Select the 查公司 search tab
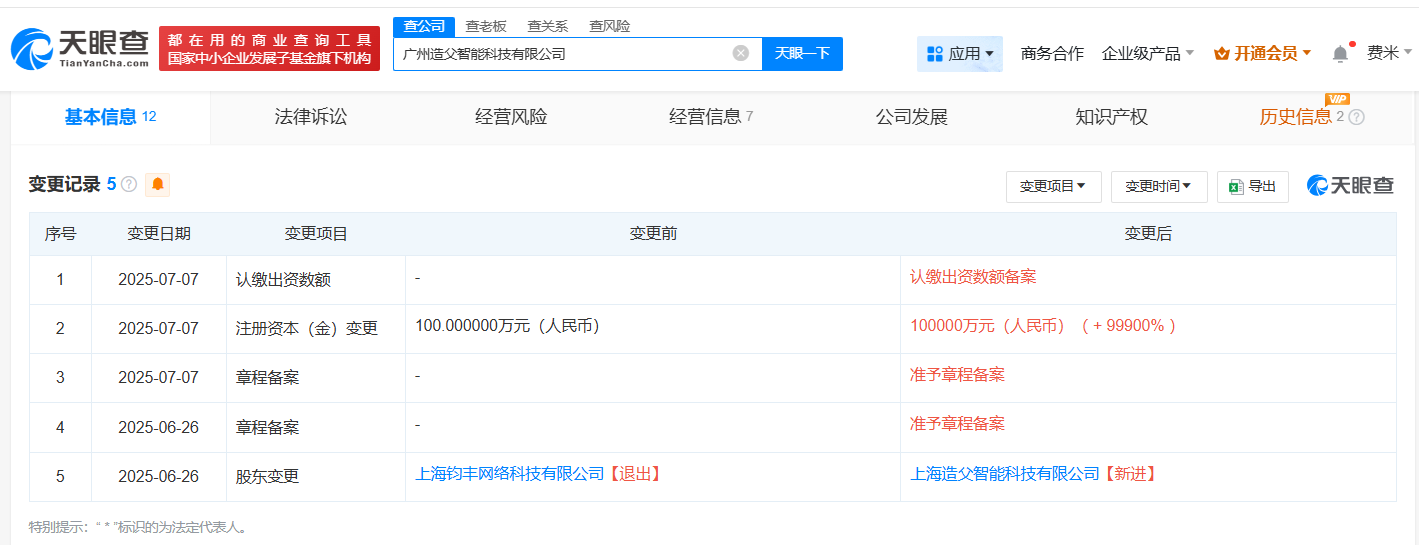Image resolution: width=1419 pixels, height=545 pixels. coord(424,26)
